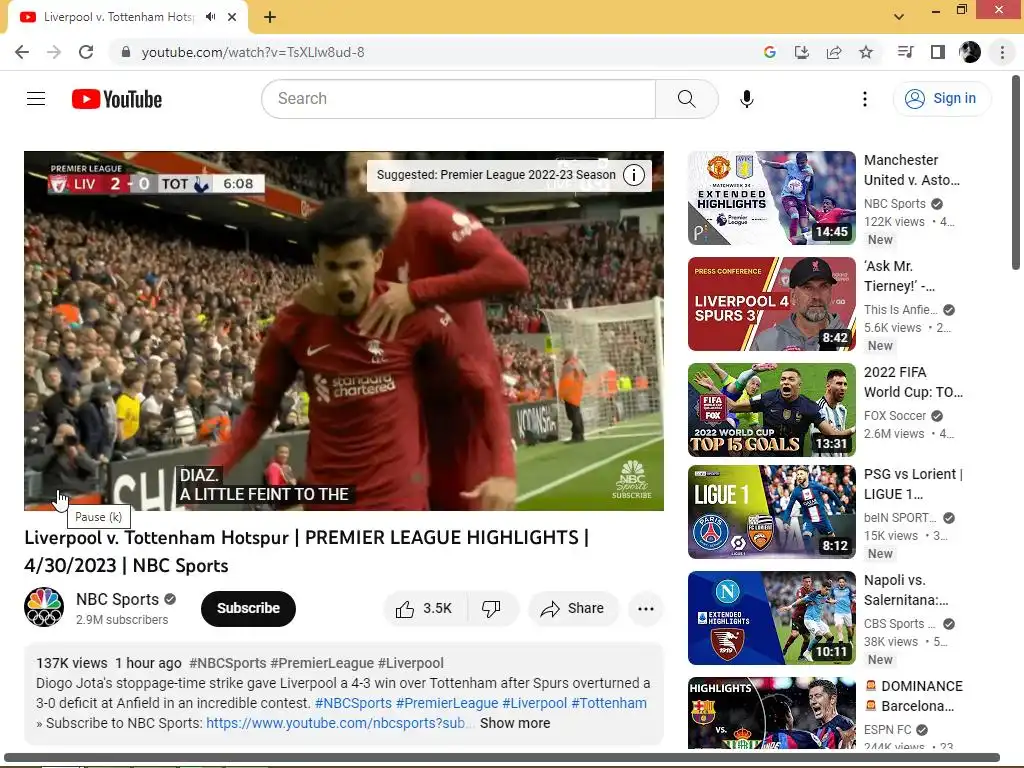This screenshot has width=1024, height=768.
Task: Toggle the browser side panel
Action: (938, 52)
